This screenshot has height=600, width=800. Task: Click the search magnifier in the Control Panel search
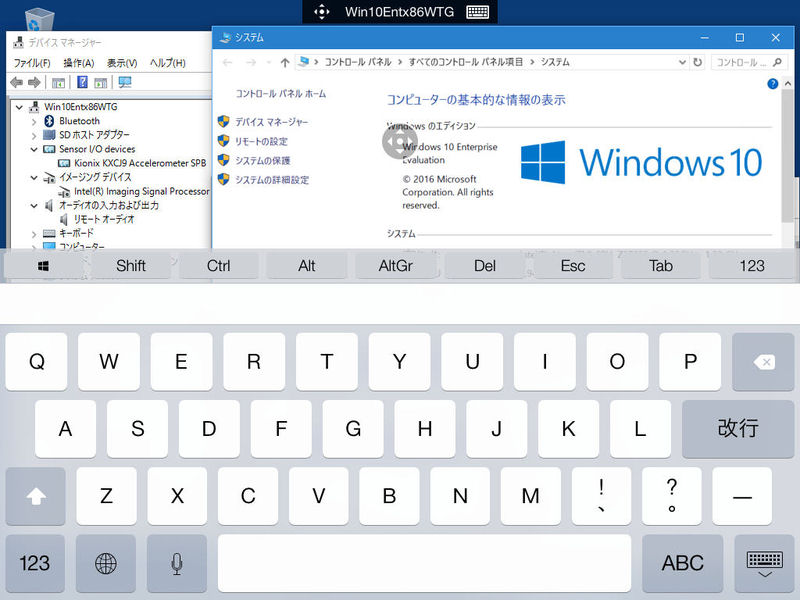777,62
